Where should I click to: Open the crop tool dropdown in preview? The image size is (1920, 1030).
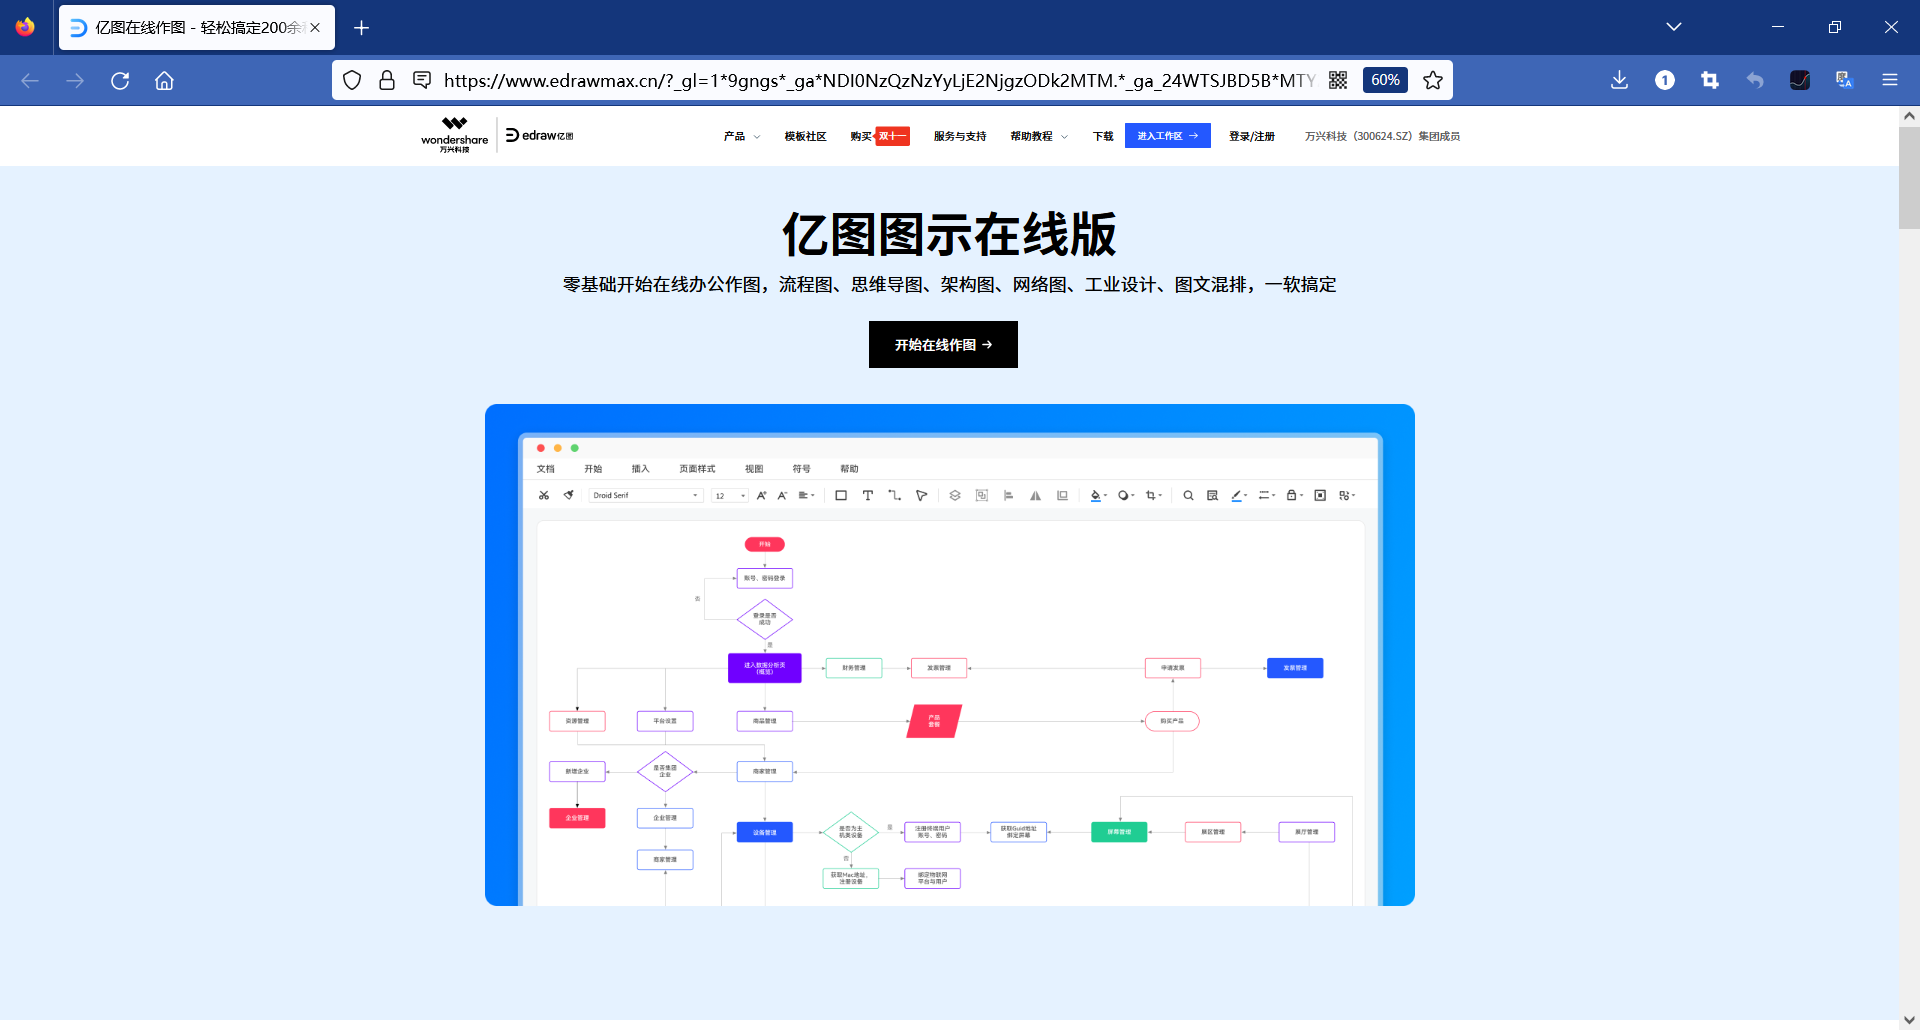point(1153,495)
